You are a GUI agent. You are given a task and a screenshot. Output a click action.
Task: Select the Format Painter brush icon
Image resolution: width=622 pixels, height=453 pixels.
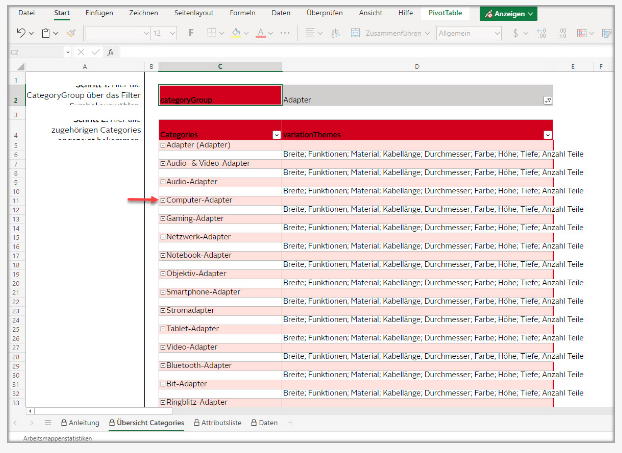[71, 33]
